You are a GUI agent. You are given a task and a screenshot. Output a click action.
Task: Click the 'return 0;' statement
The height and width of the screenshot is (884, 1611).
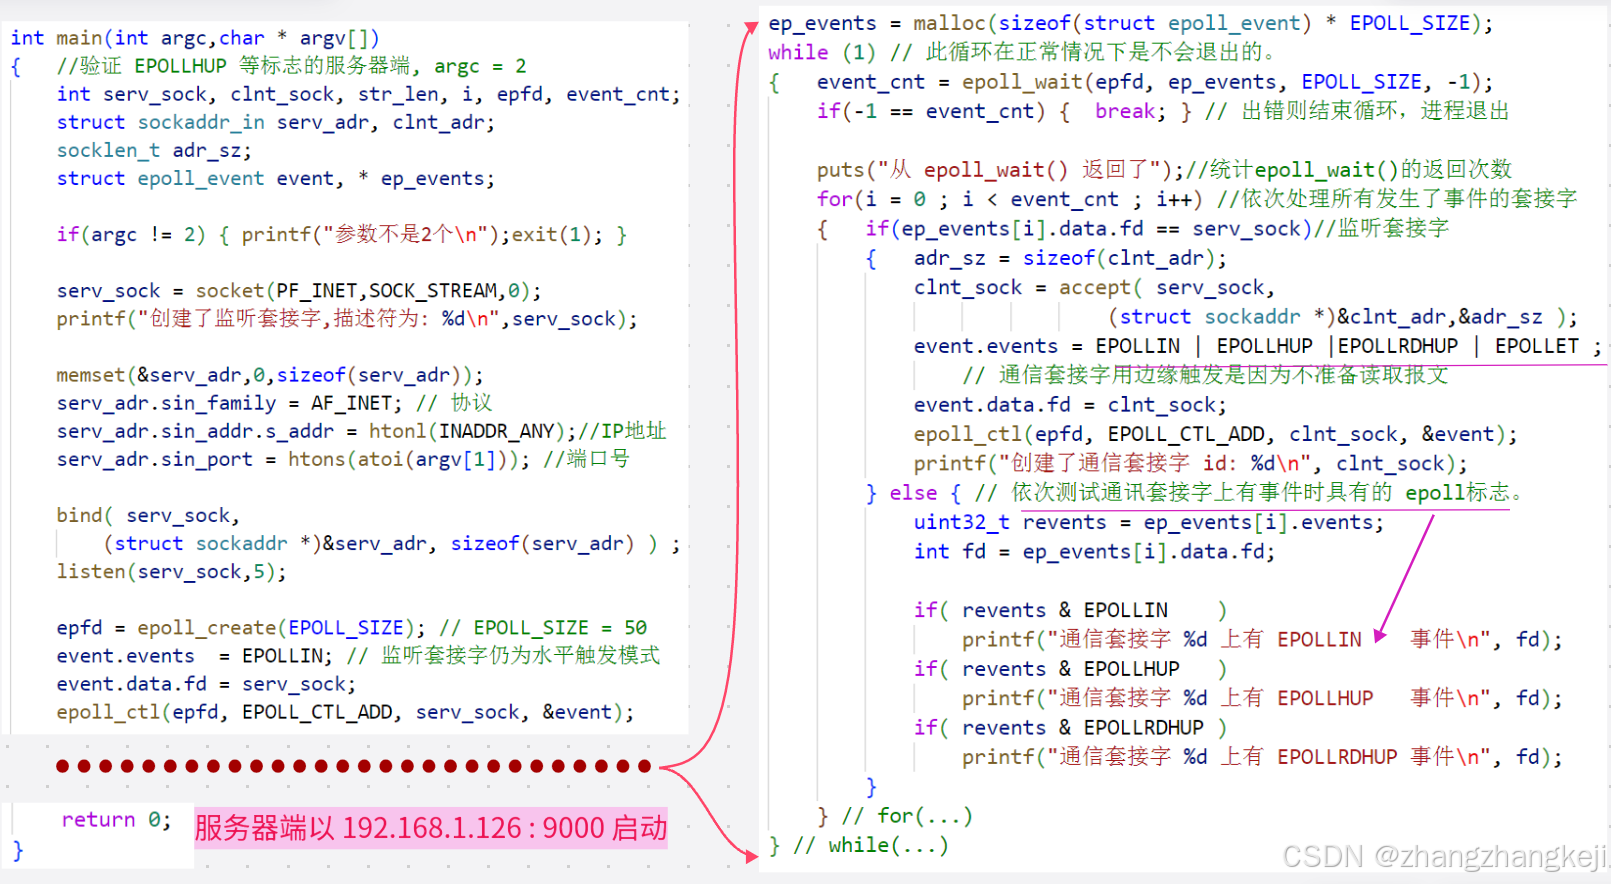point(116,819)
